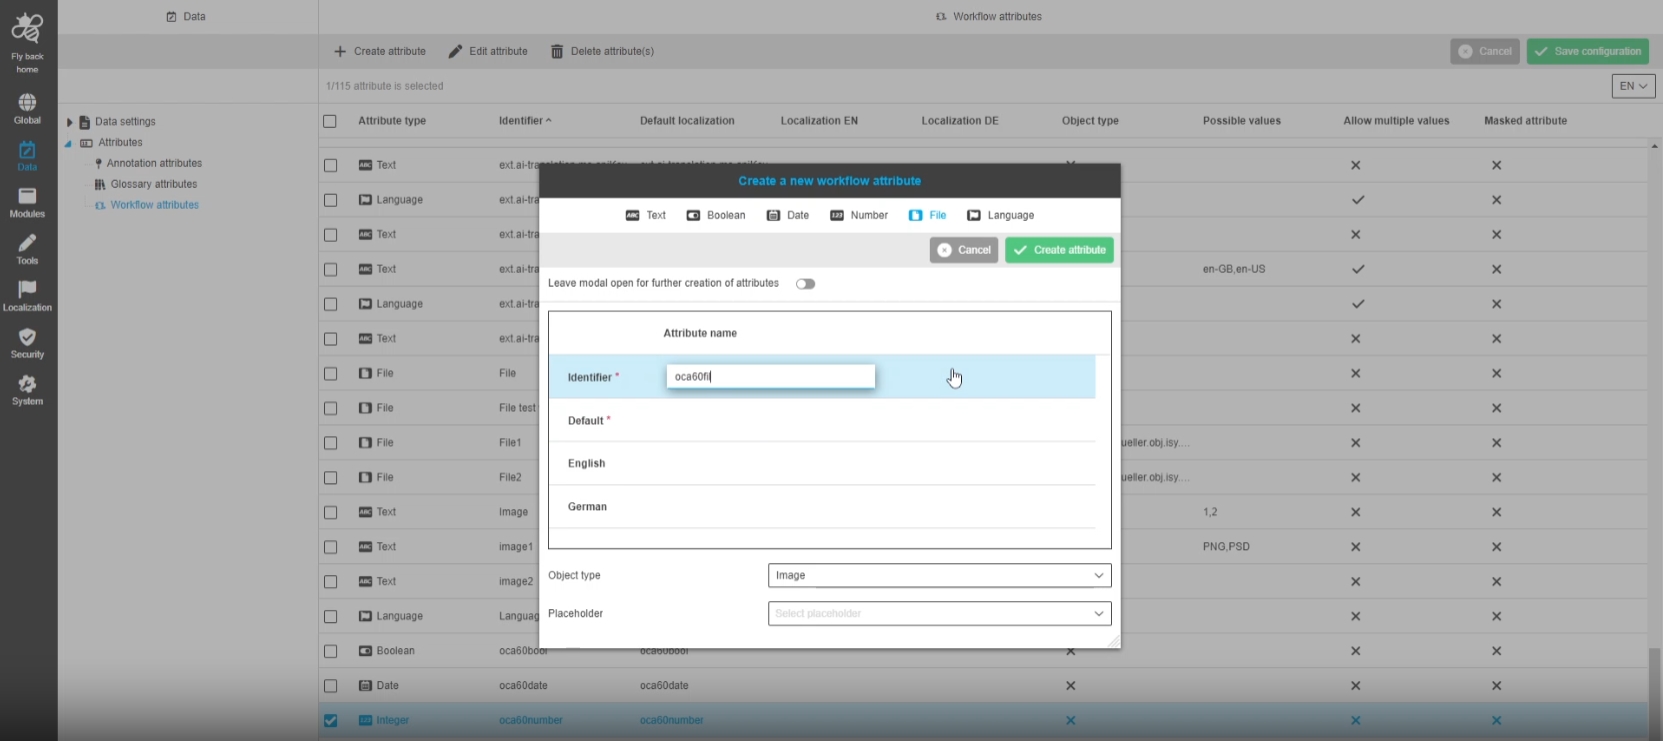The image size is (1663, 741).
Task: Open the Localization section in the sidebar
Action: [27, 297]
